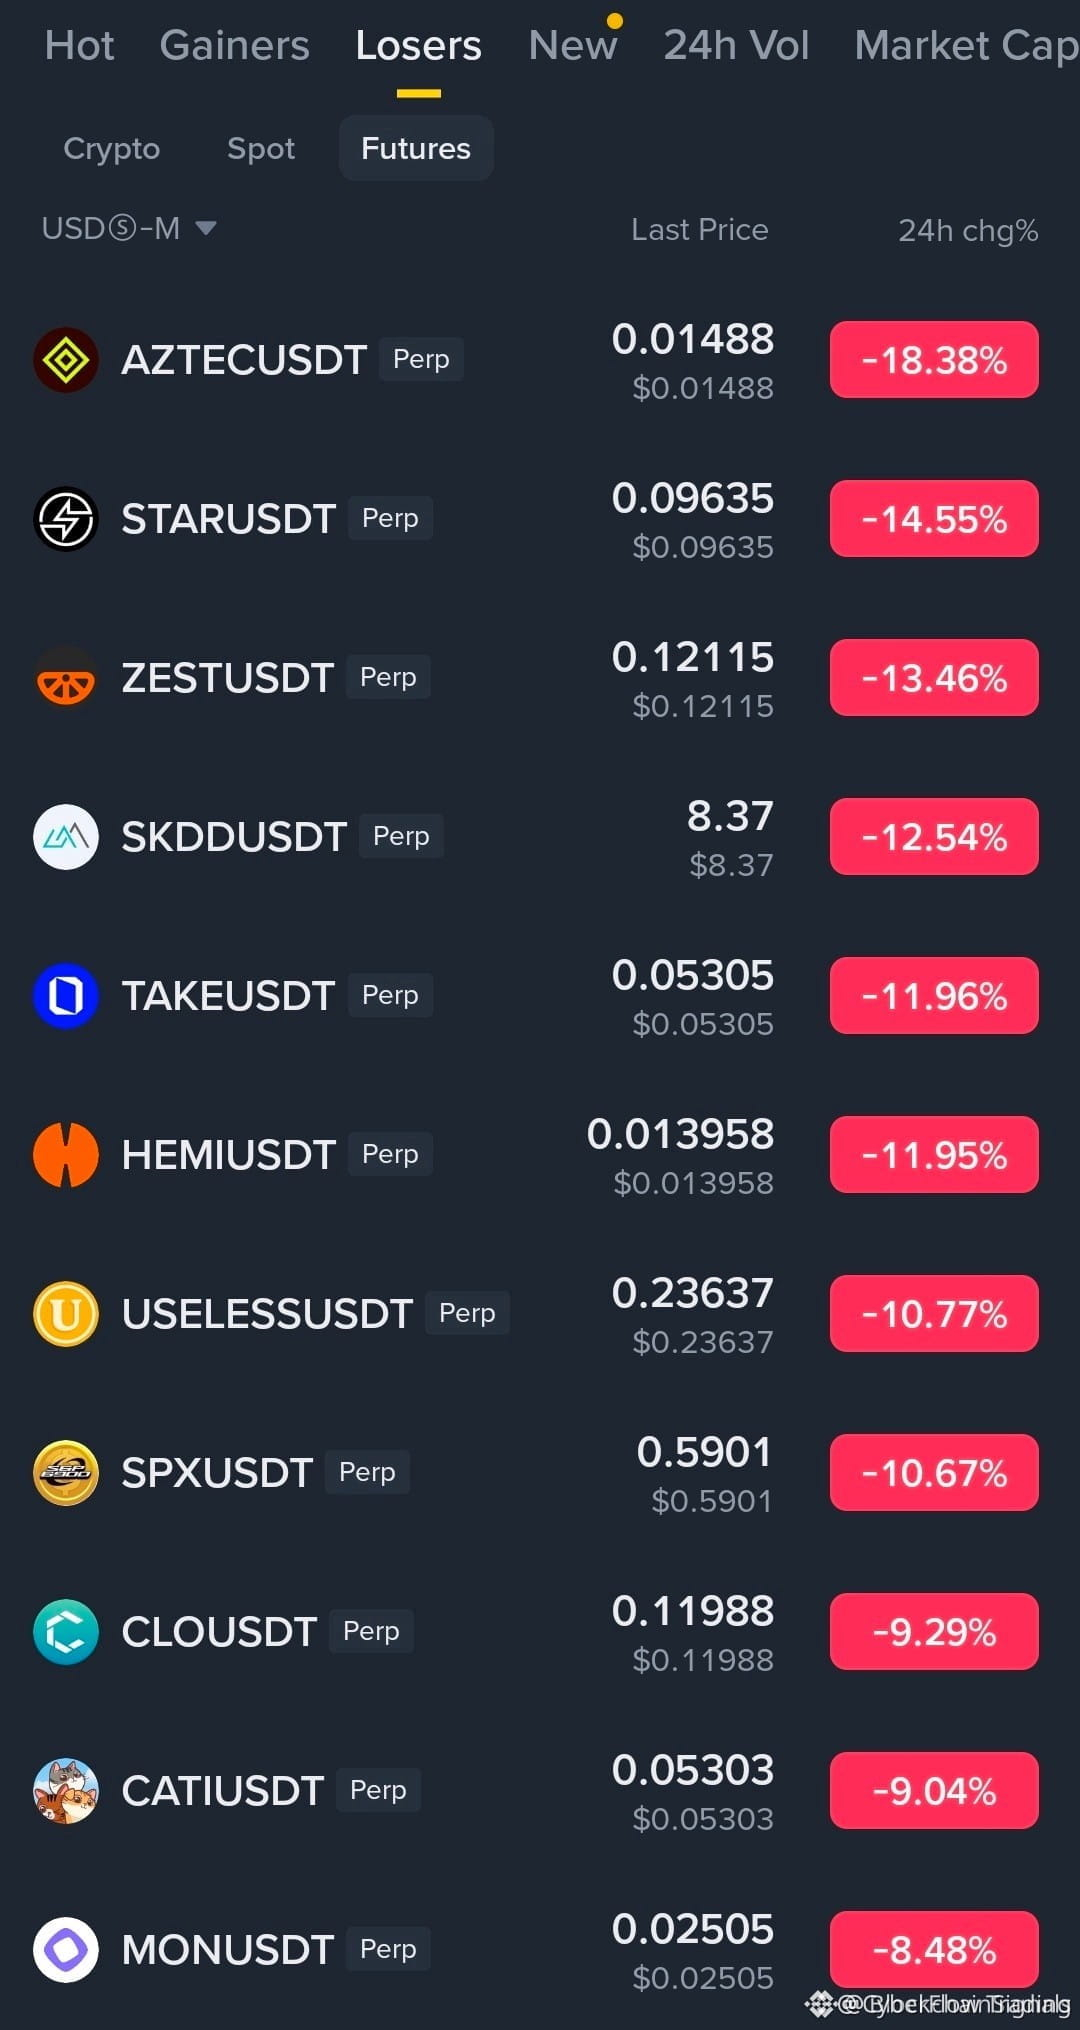1080x2030 pixels.
Task: Tap the TAKEUSDT blue icon
Action: pyautogui.click(x=66, y=996)
